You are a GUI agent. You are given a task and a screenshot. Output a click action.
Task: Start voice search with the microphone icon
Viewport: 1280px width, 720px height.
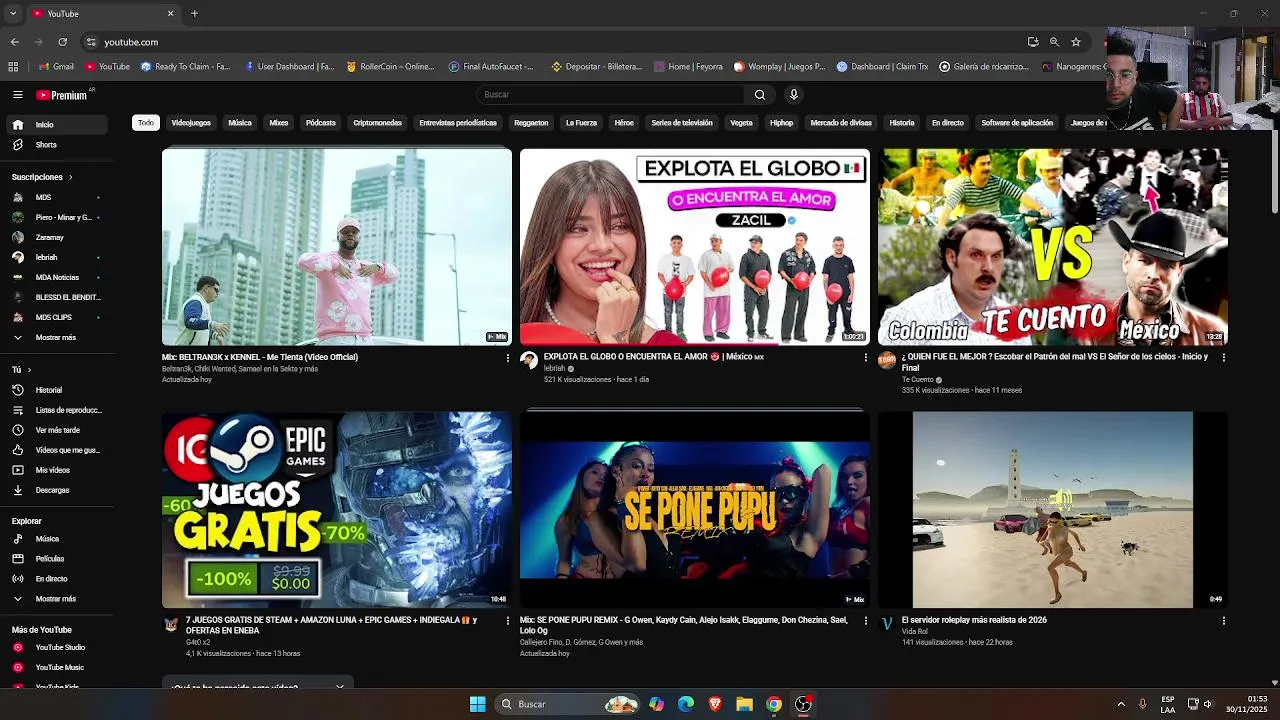pyautogui.click(x=794, y=95)
